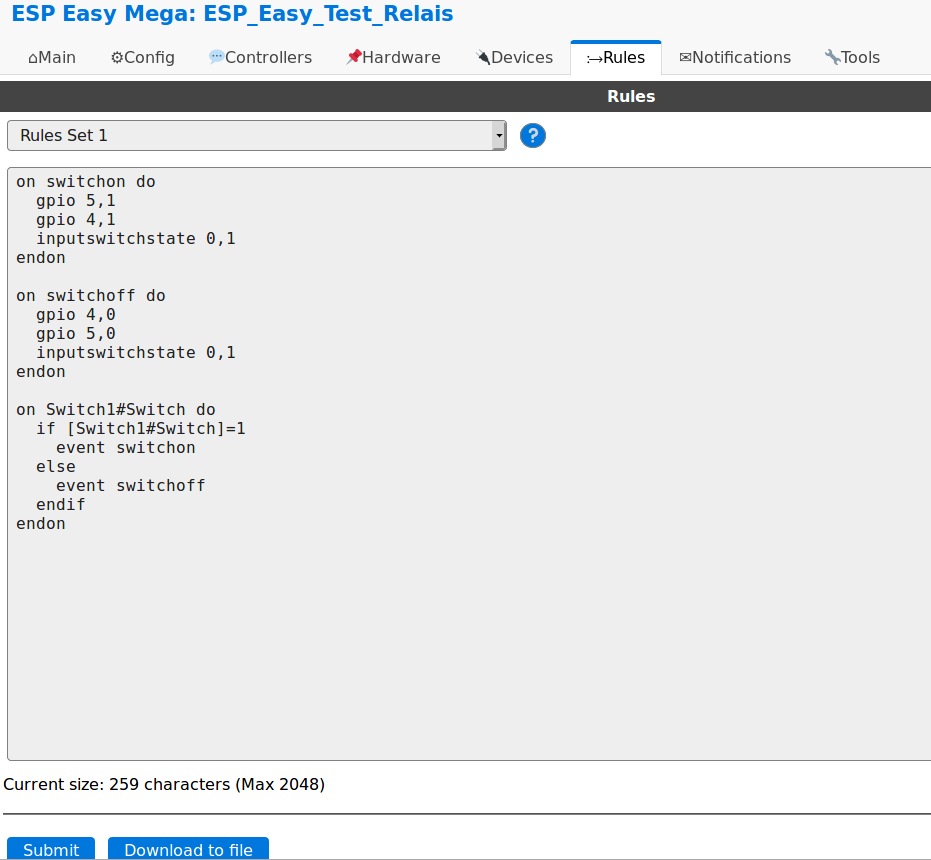Screen dimensions: 931x860
Task: Click the 'endif' line in the rules
Action: 61,505
